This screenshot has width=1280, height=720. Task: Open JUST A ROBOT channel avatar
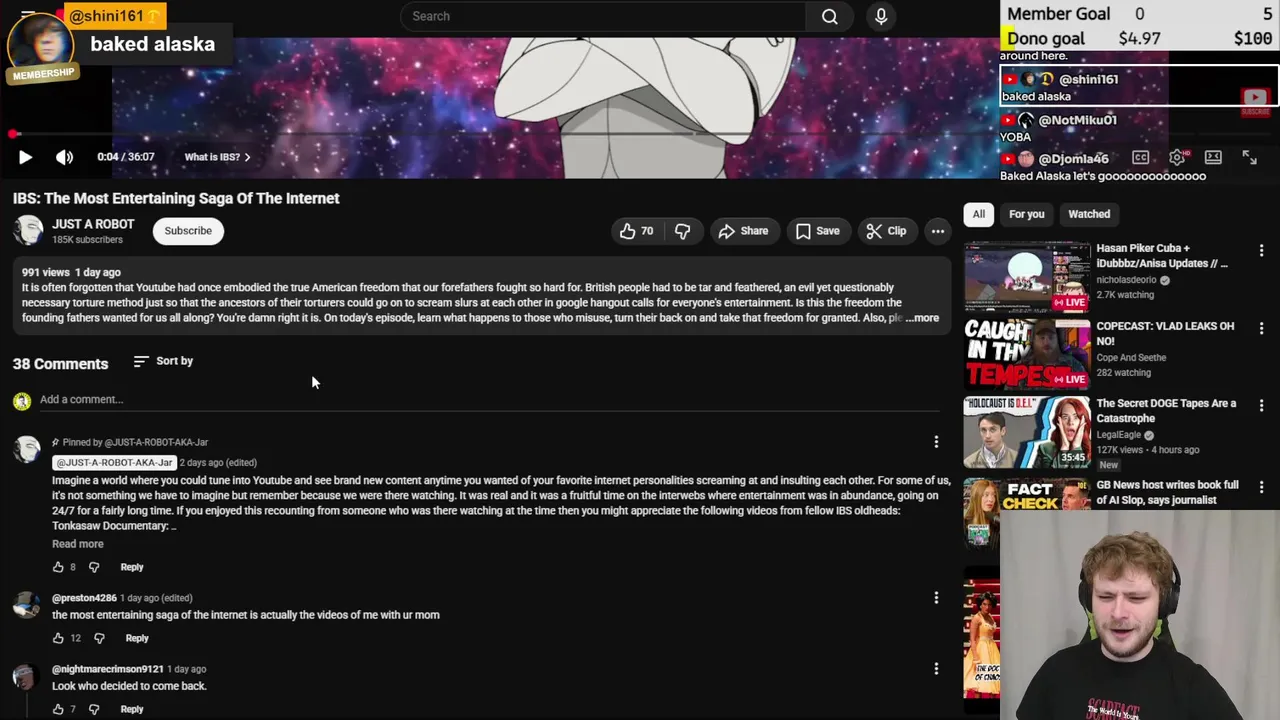pyautogui.click(x=28, y=231)
